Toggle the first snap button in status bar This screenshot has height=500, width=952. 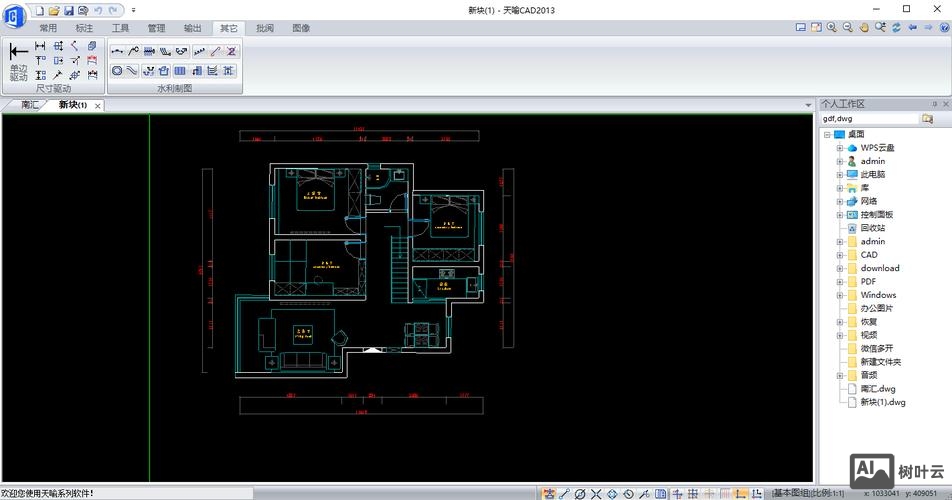coord(549,493)
